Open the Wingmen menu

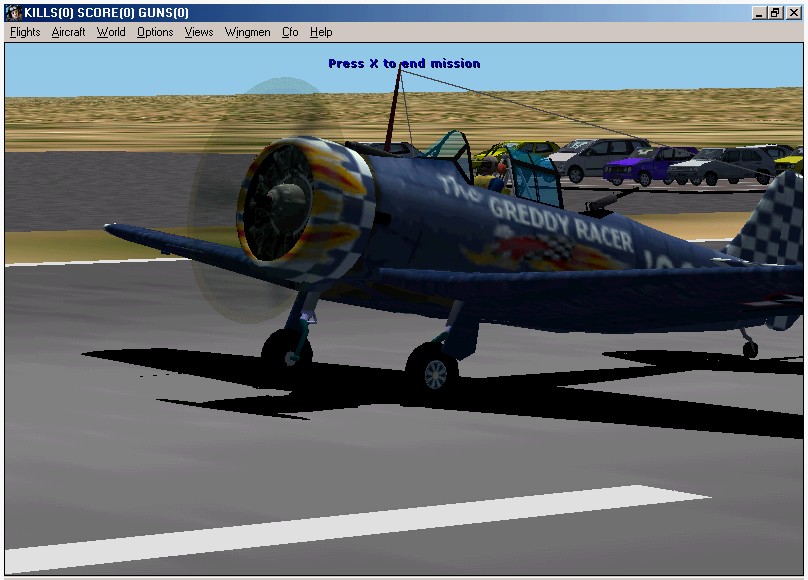247,32
